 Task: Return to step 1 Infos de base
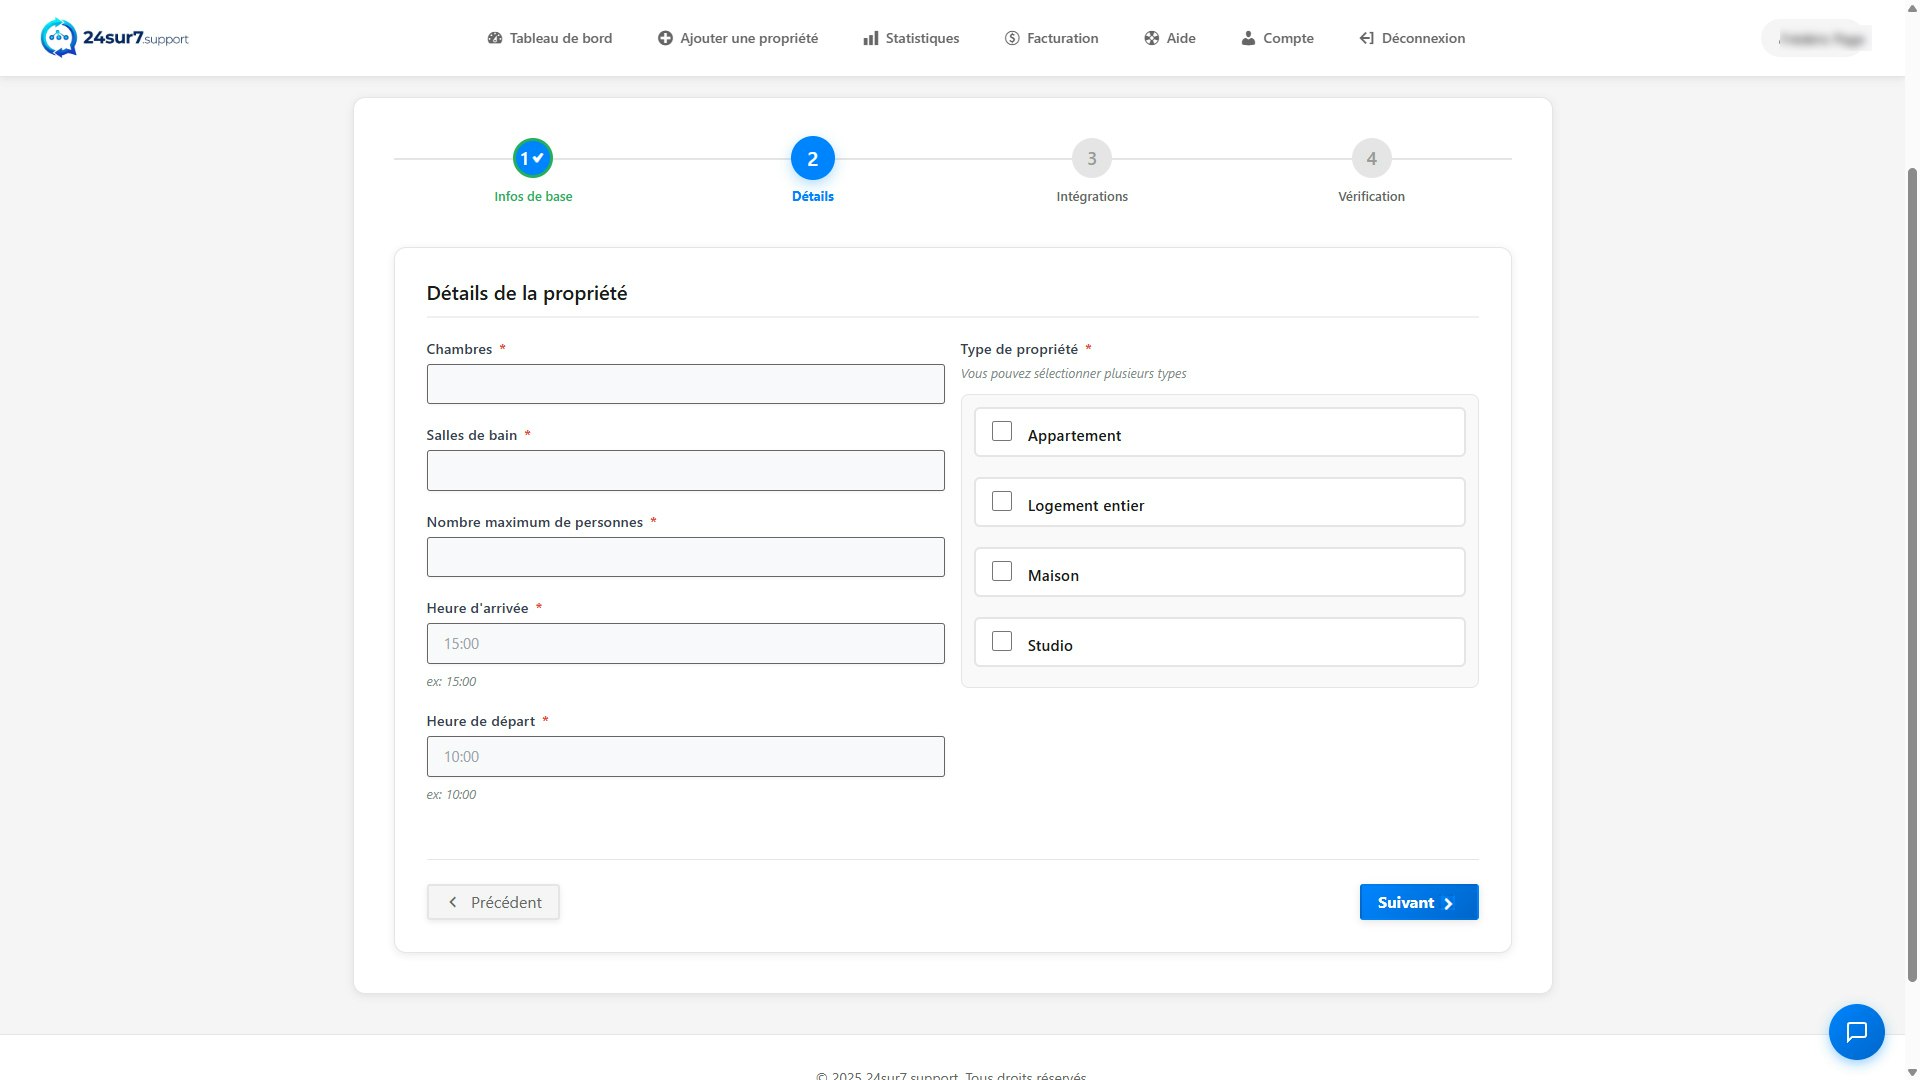click(533, 158)
